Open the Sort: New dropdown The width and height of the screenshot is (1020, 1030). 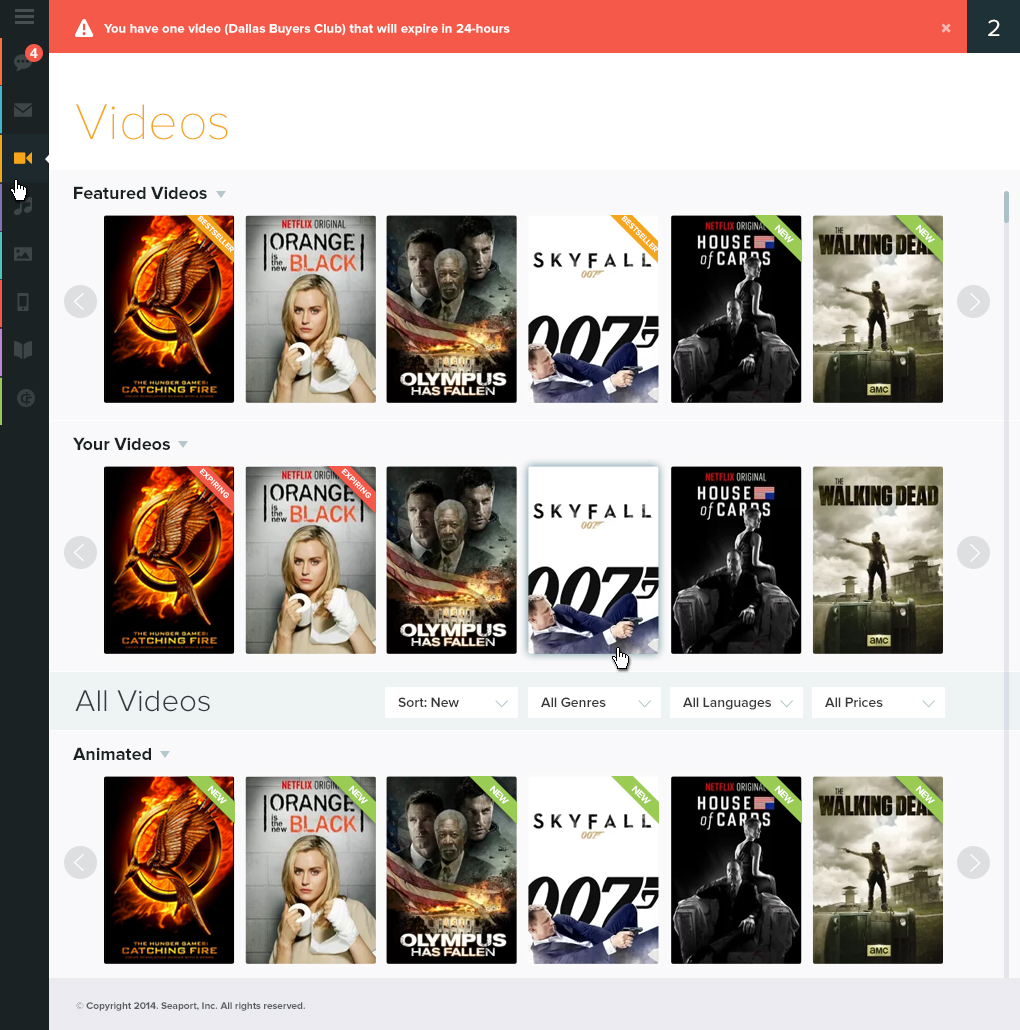click(451, 703)
